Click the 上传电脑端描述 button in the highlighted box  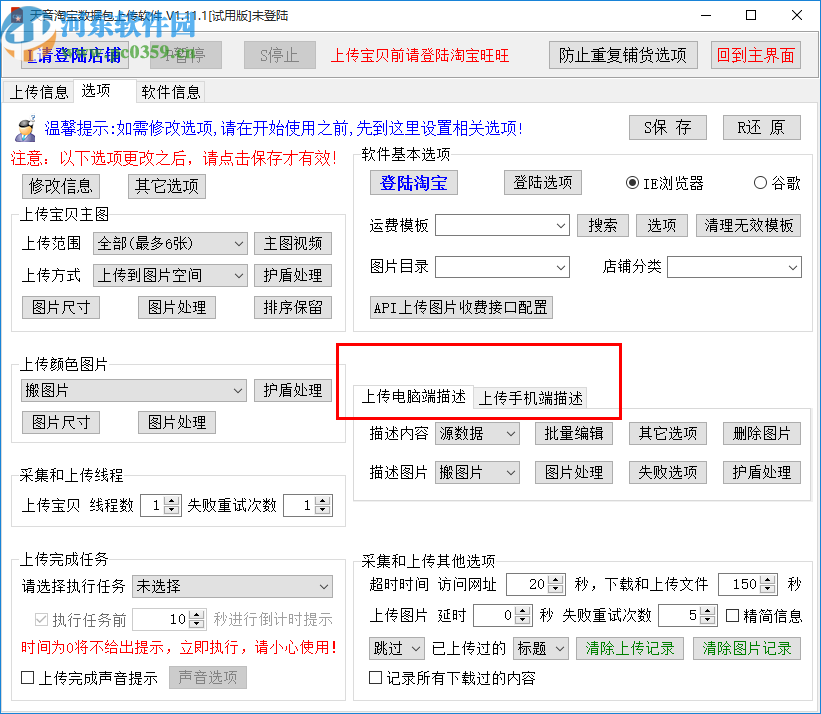415,396
